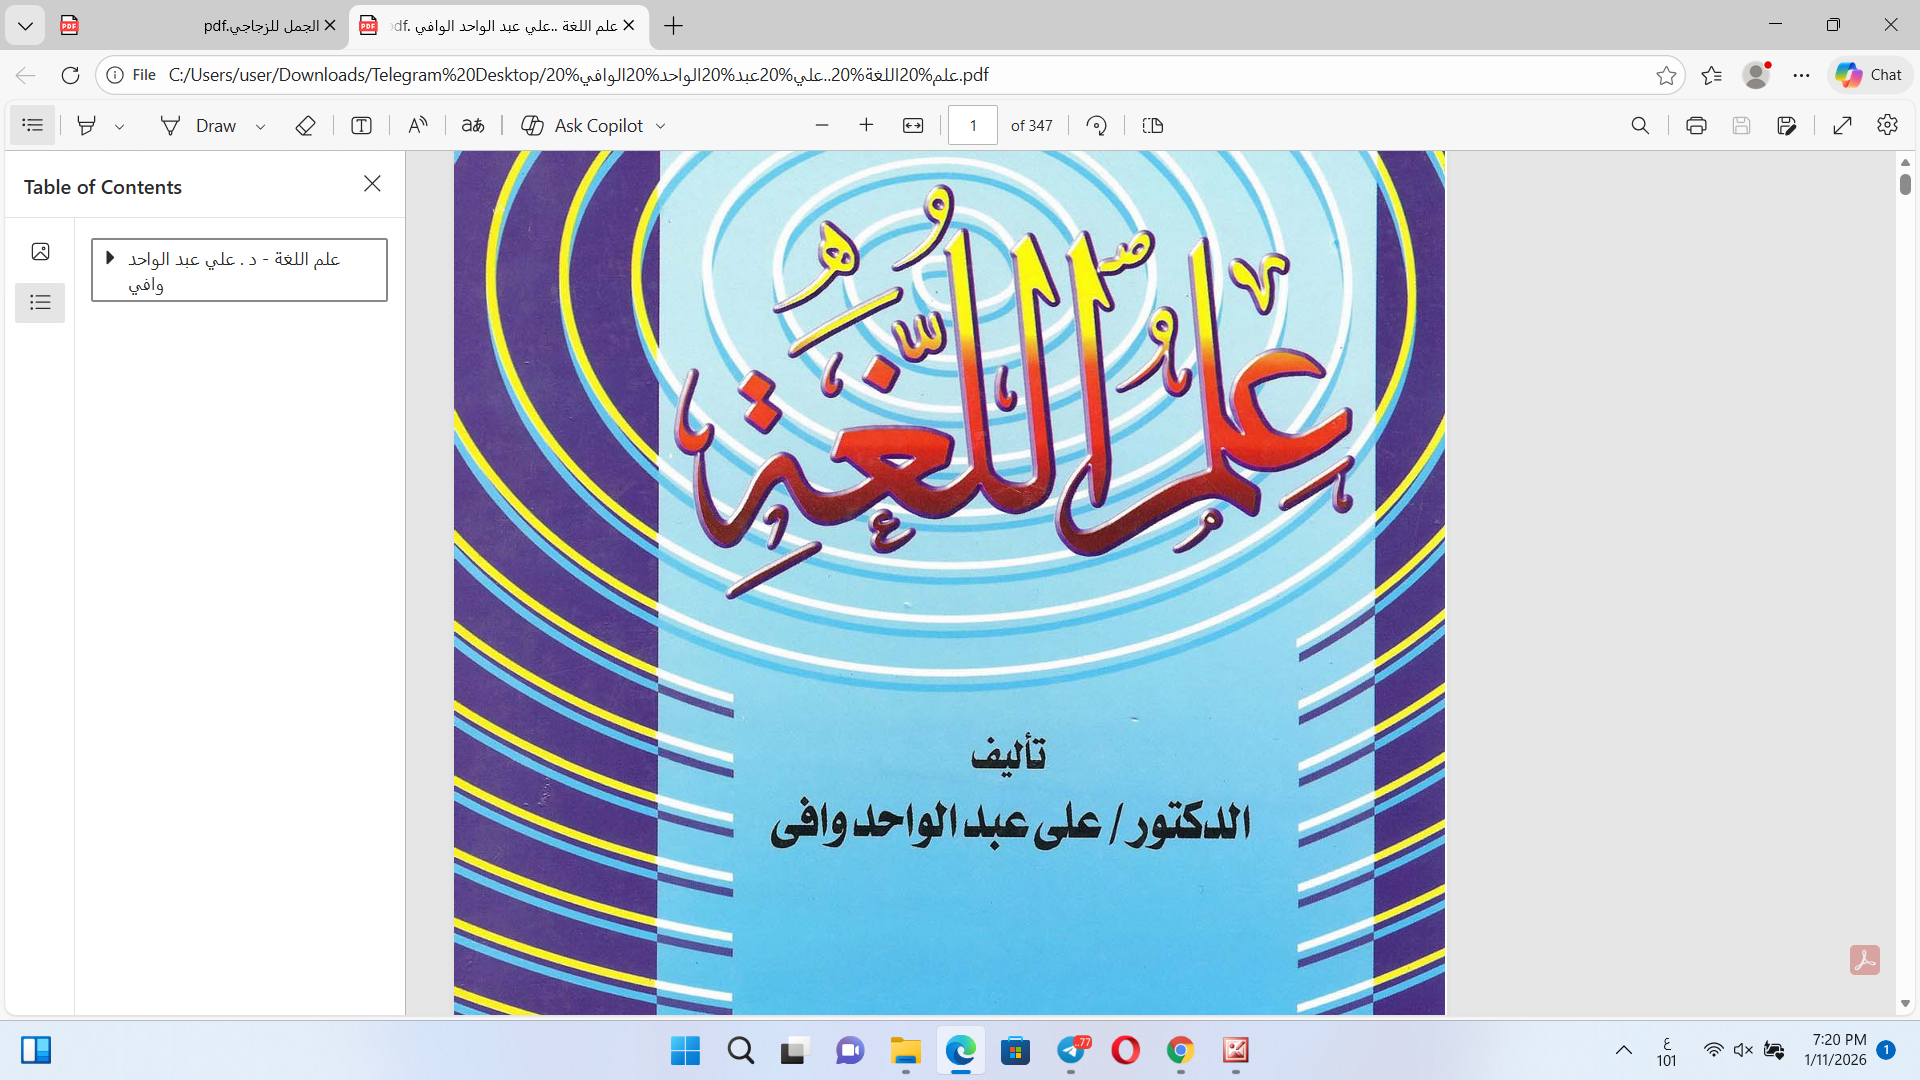The width and height of the screenshot is (1920, 1080).
Task: Toggle the Table of Contents sidebar button
Action: (33, 125)
